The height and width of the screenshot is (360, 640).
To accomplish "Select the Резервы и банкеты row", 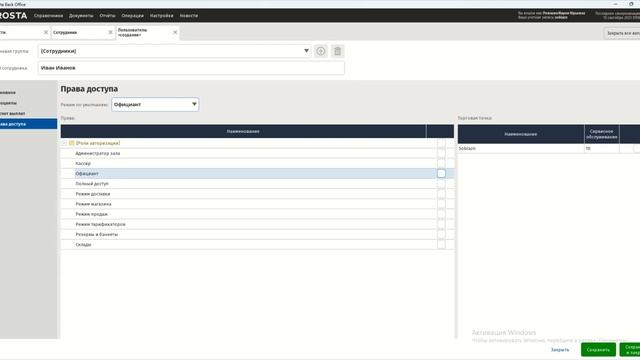I will [x=257, y=235].
